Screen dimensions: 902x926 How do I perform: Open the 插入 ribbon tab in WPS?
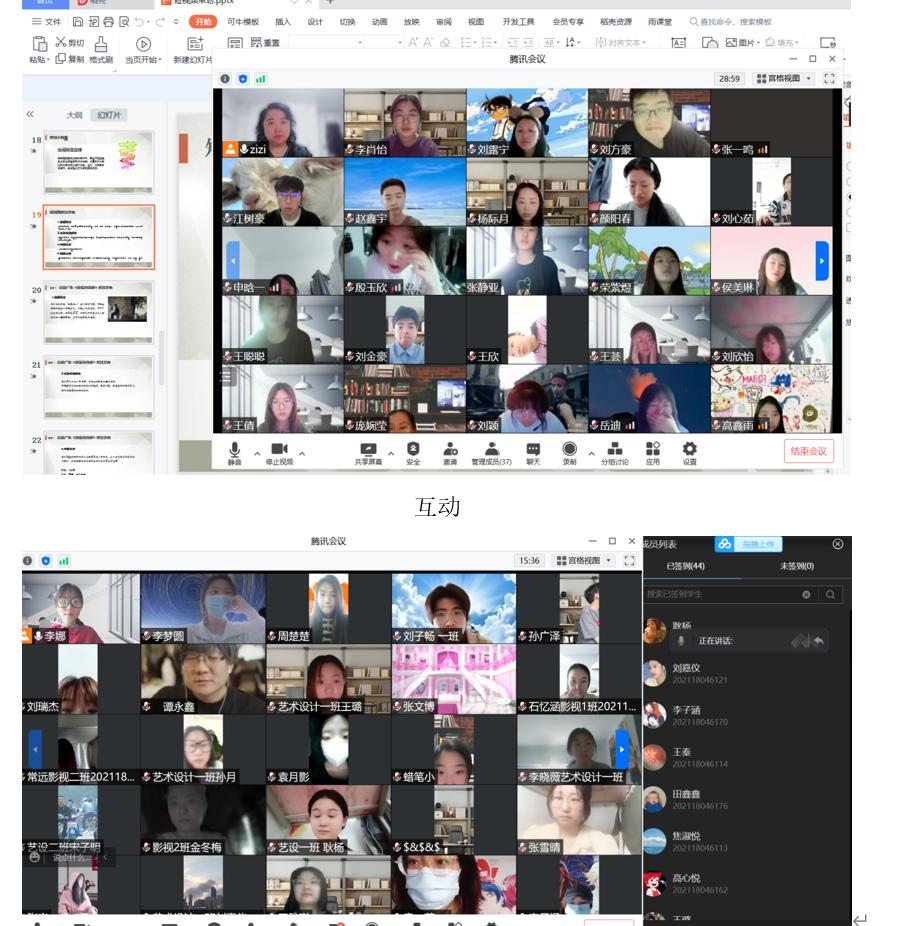click(283, 22)
